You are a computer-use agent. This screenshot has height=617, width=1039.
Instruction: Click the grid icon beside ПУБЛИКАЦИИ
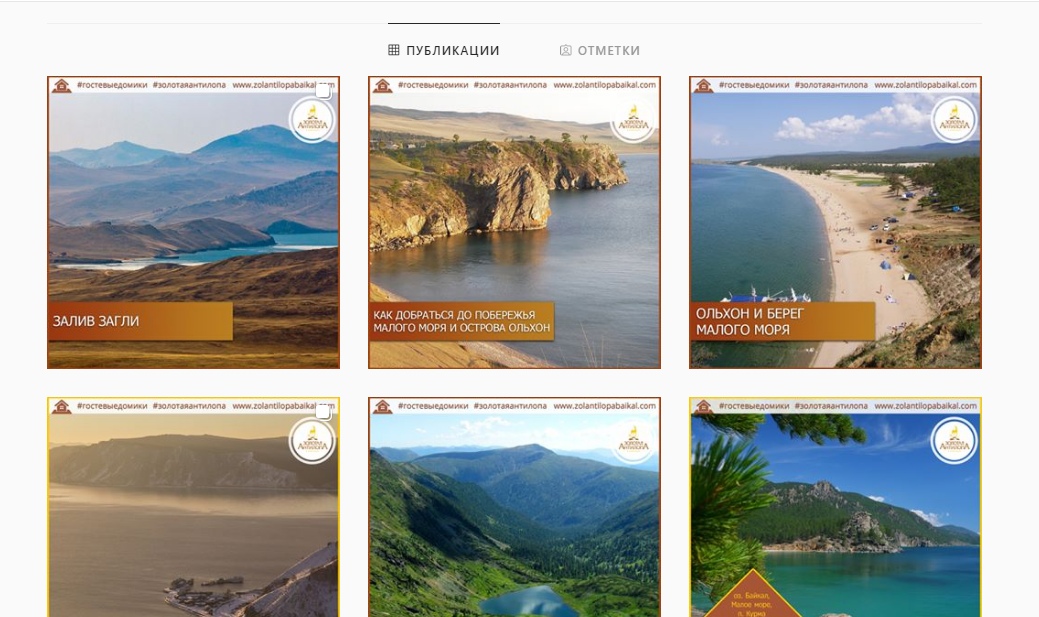click(394, 50)
